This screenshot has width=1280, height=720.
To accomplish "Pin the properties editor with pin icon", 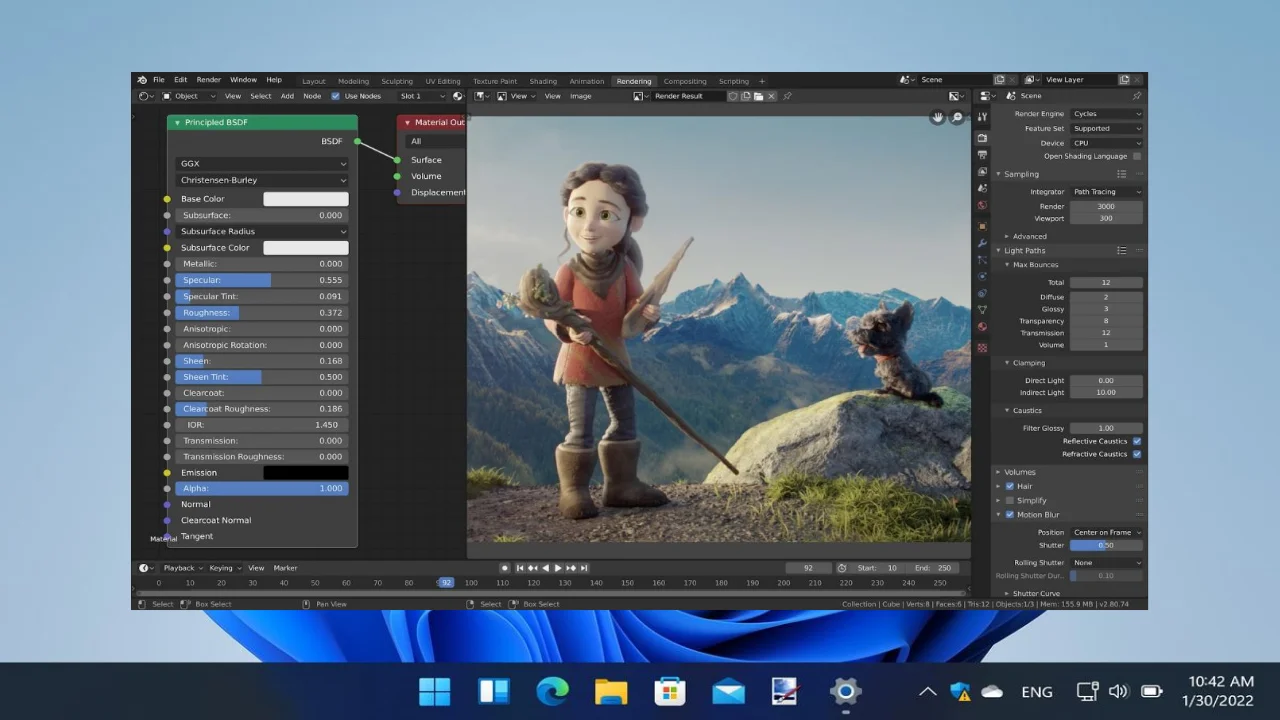I will pyautogui.click(x=1136, y=96).
